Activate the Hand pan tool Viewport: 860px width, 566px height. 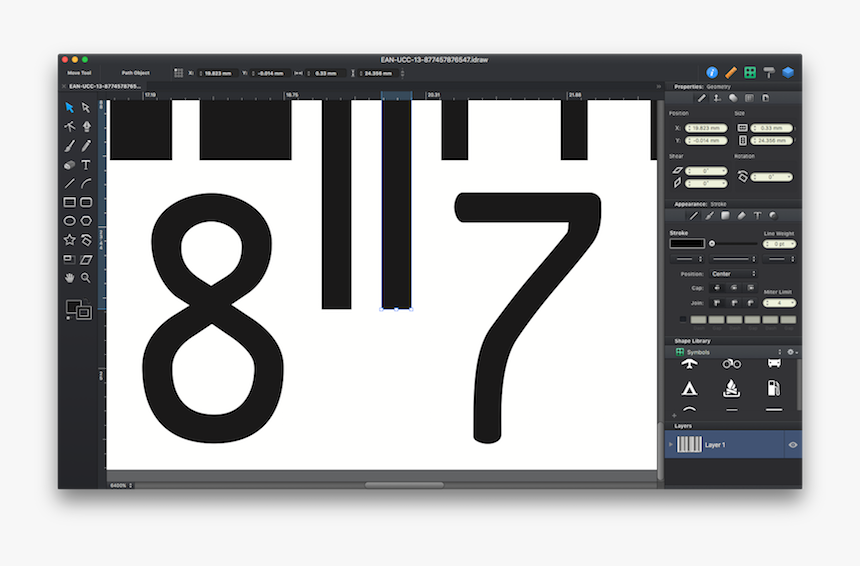point(70,277)
